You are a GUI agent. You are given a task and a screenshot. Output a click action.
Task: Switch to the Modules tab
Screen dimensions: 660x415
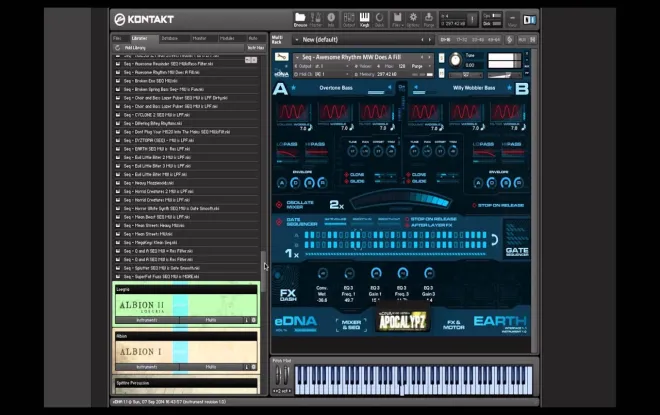[231, 38]
